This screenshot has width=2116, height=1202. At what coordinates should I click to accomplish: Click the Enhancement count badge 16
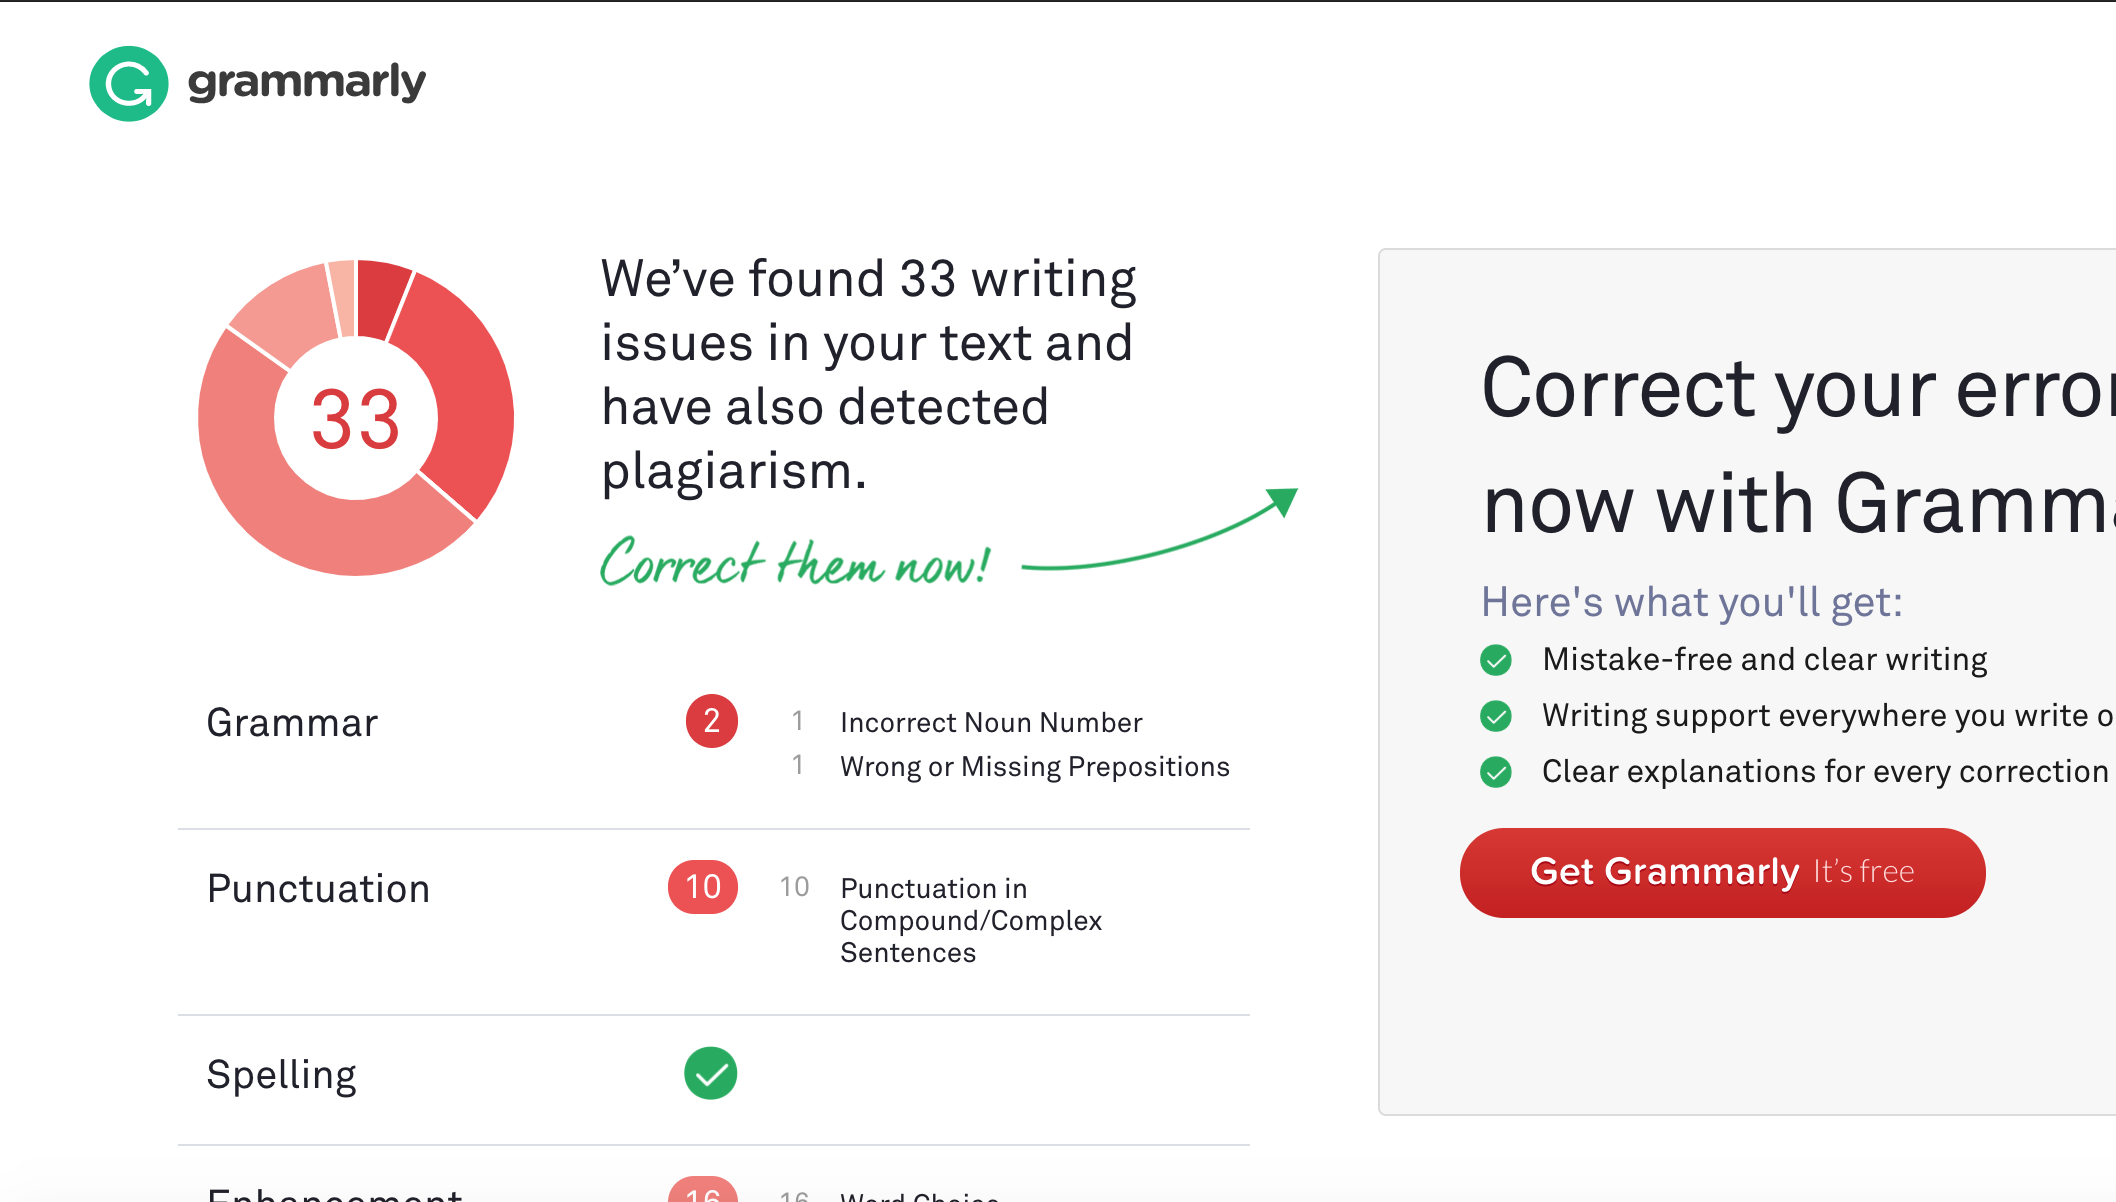[x=703, y=1190]
